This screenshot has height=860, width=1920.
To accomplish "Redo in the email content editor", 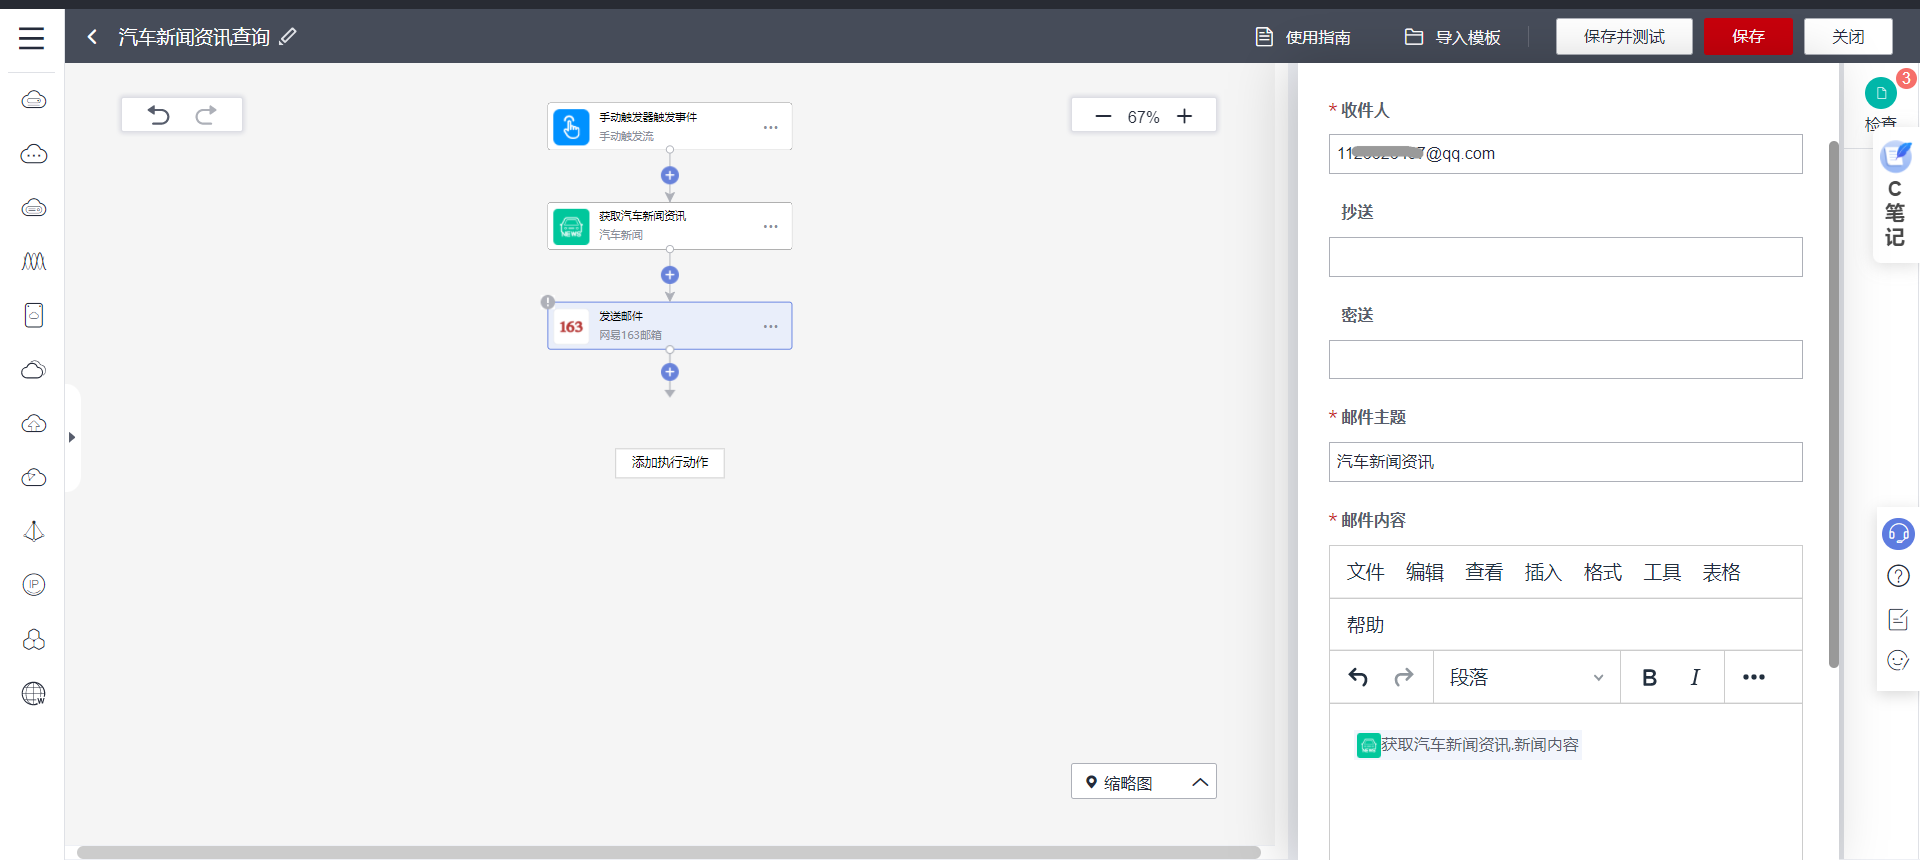I will 1404,677.
